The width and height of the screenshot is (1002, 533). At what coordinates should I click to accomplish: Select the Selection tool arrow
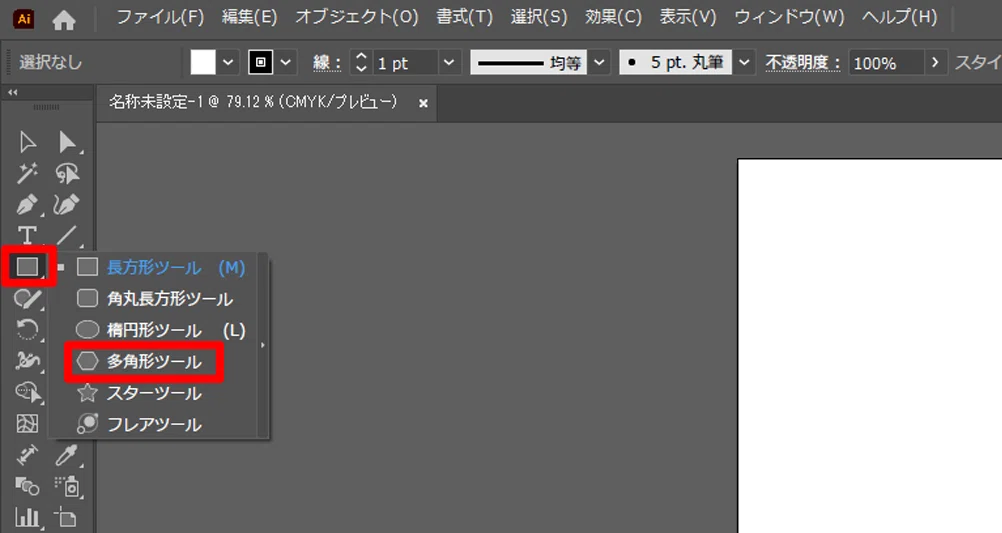pos(27,142)
